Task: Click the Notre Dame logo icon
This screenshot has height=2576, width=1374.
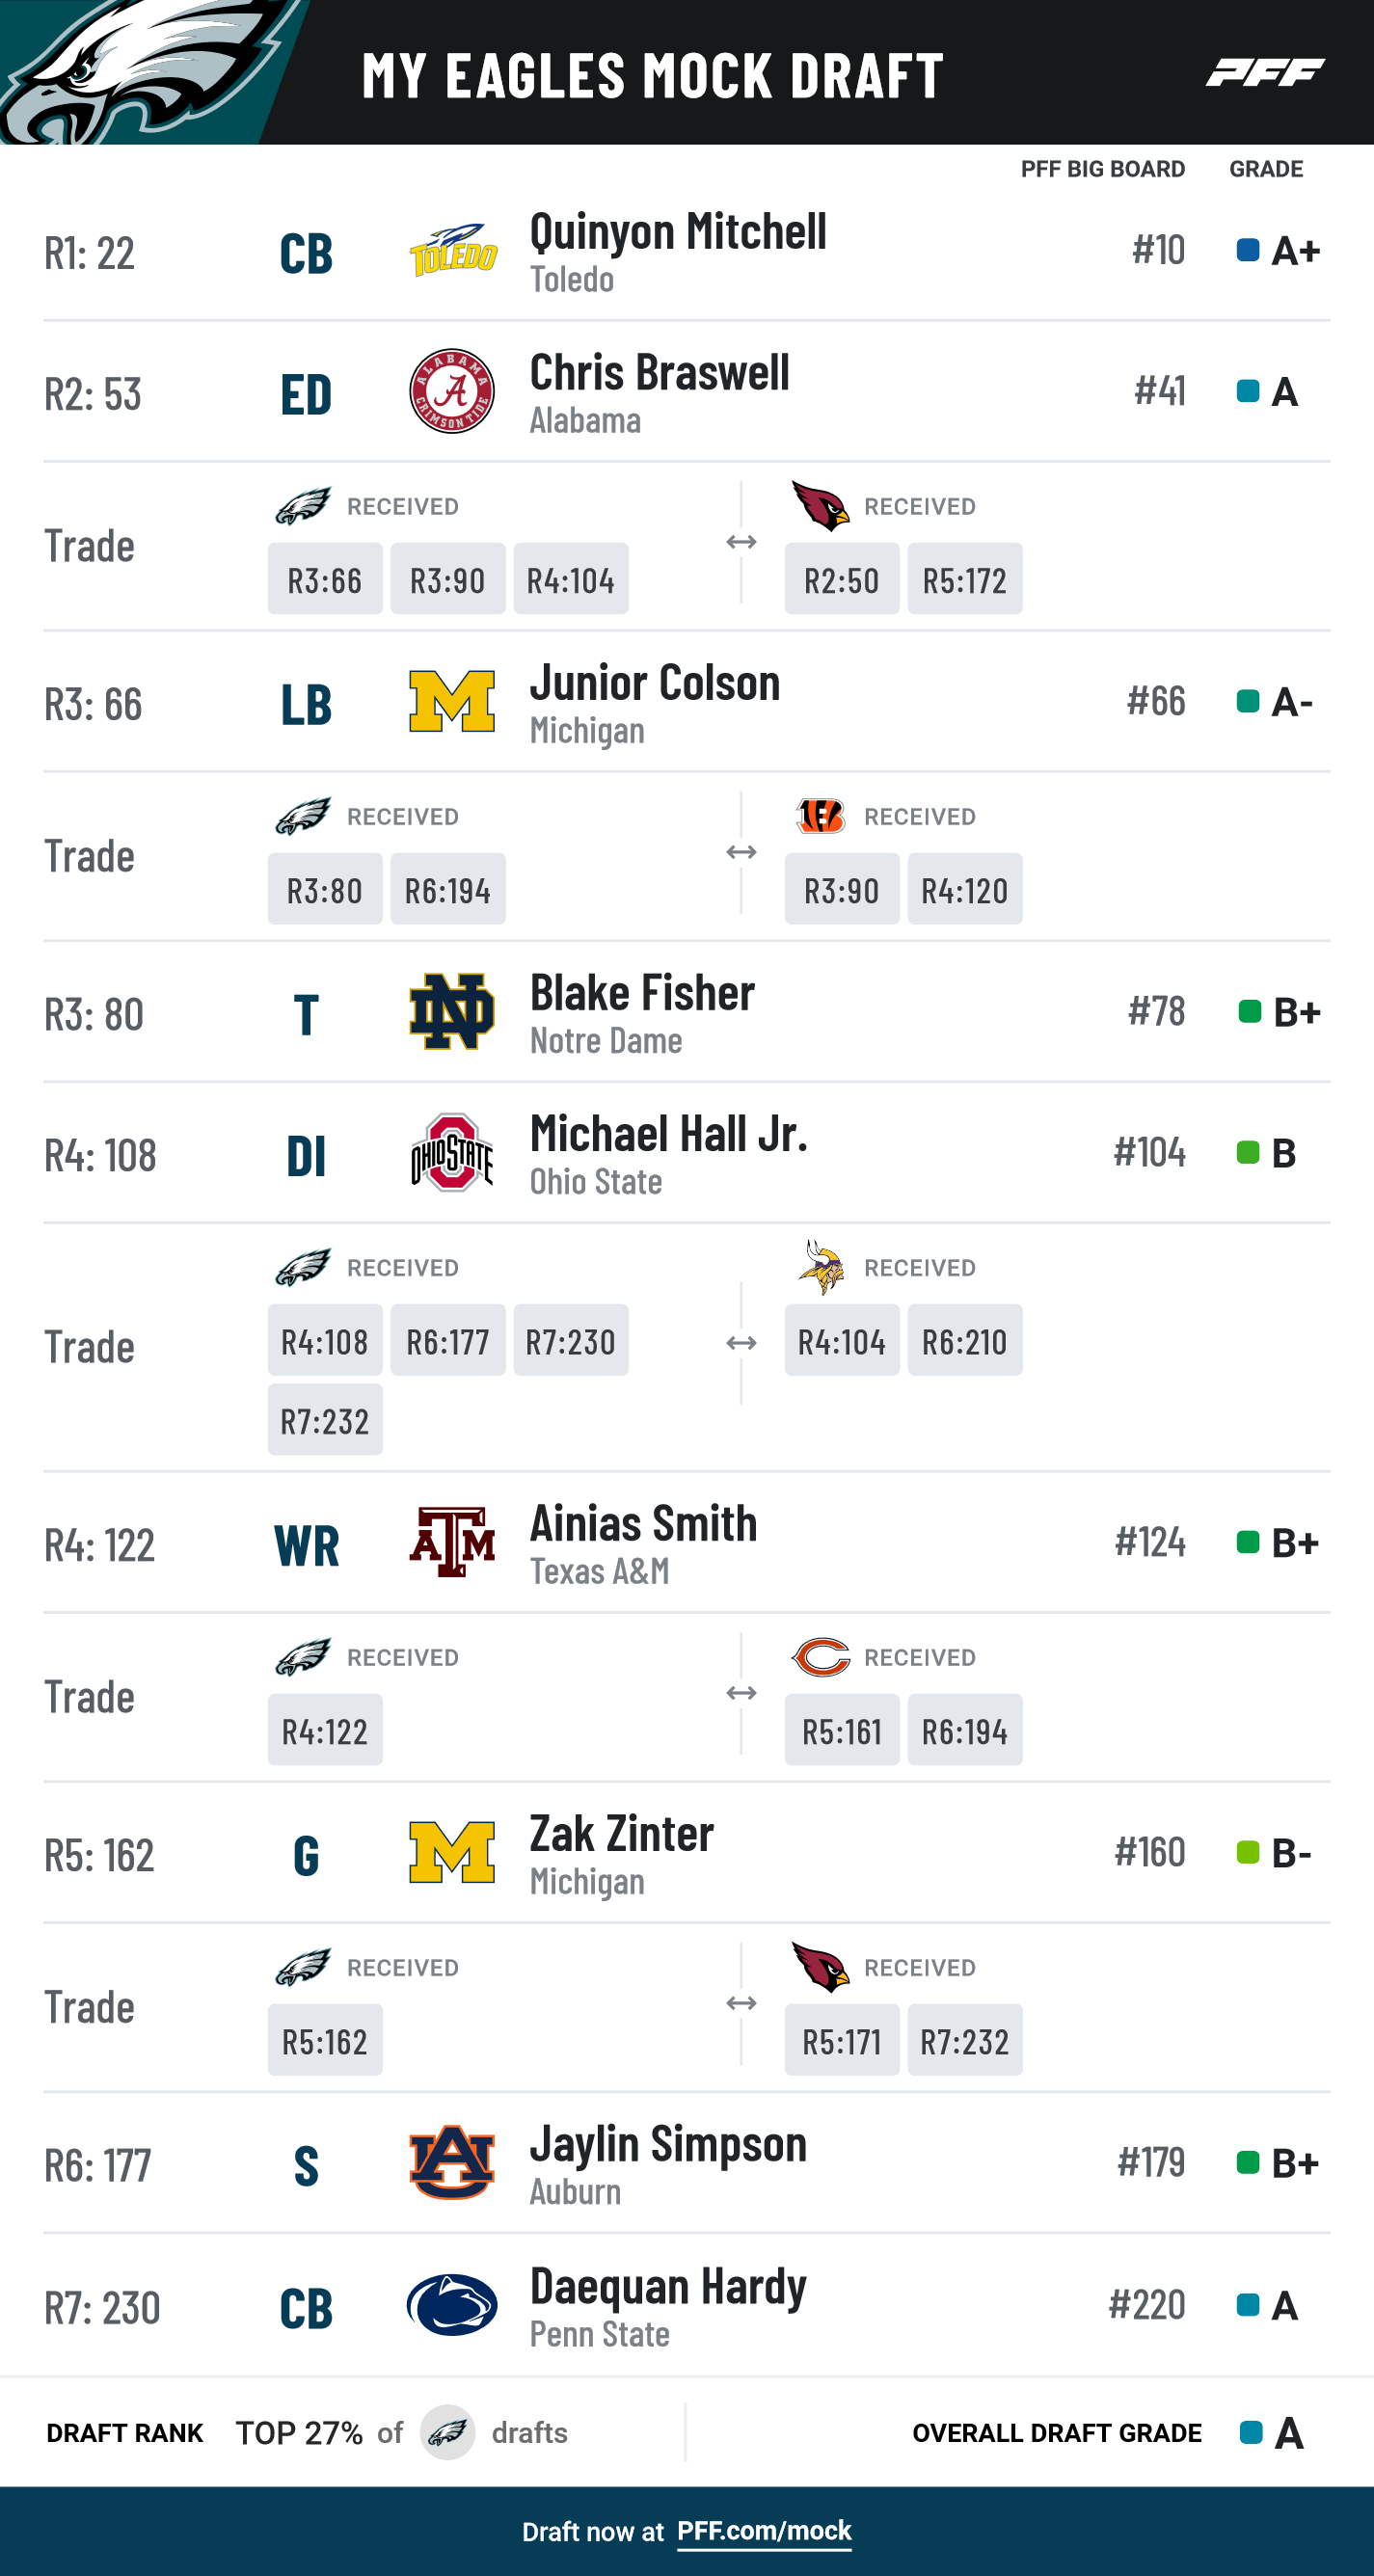Action: 452,1011
